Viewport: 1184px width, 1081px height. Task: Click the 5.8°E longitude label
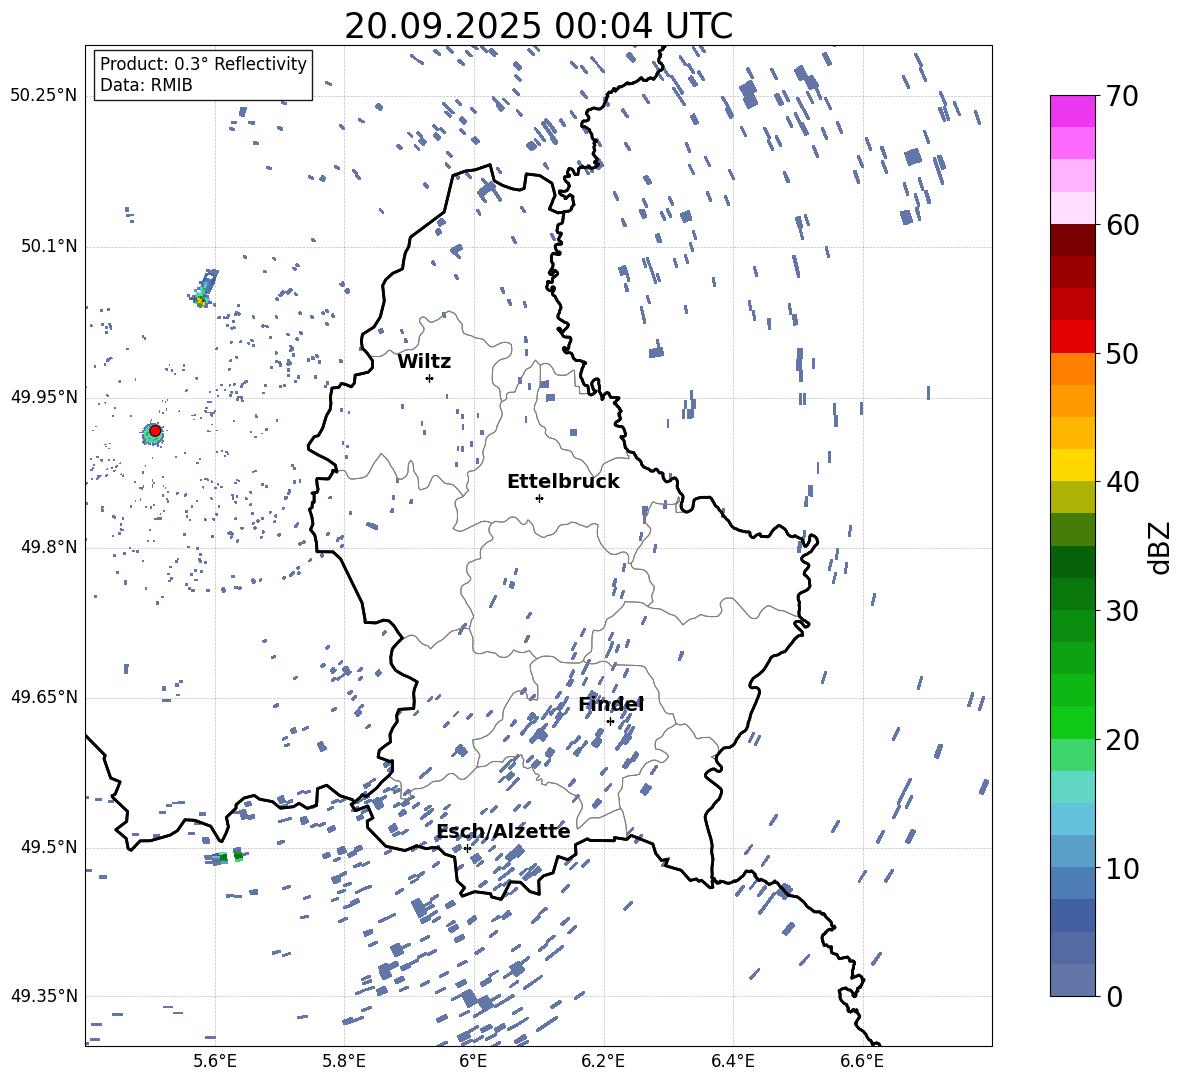coord(344,1061)
